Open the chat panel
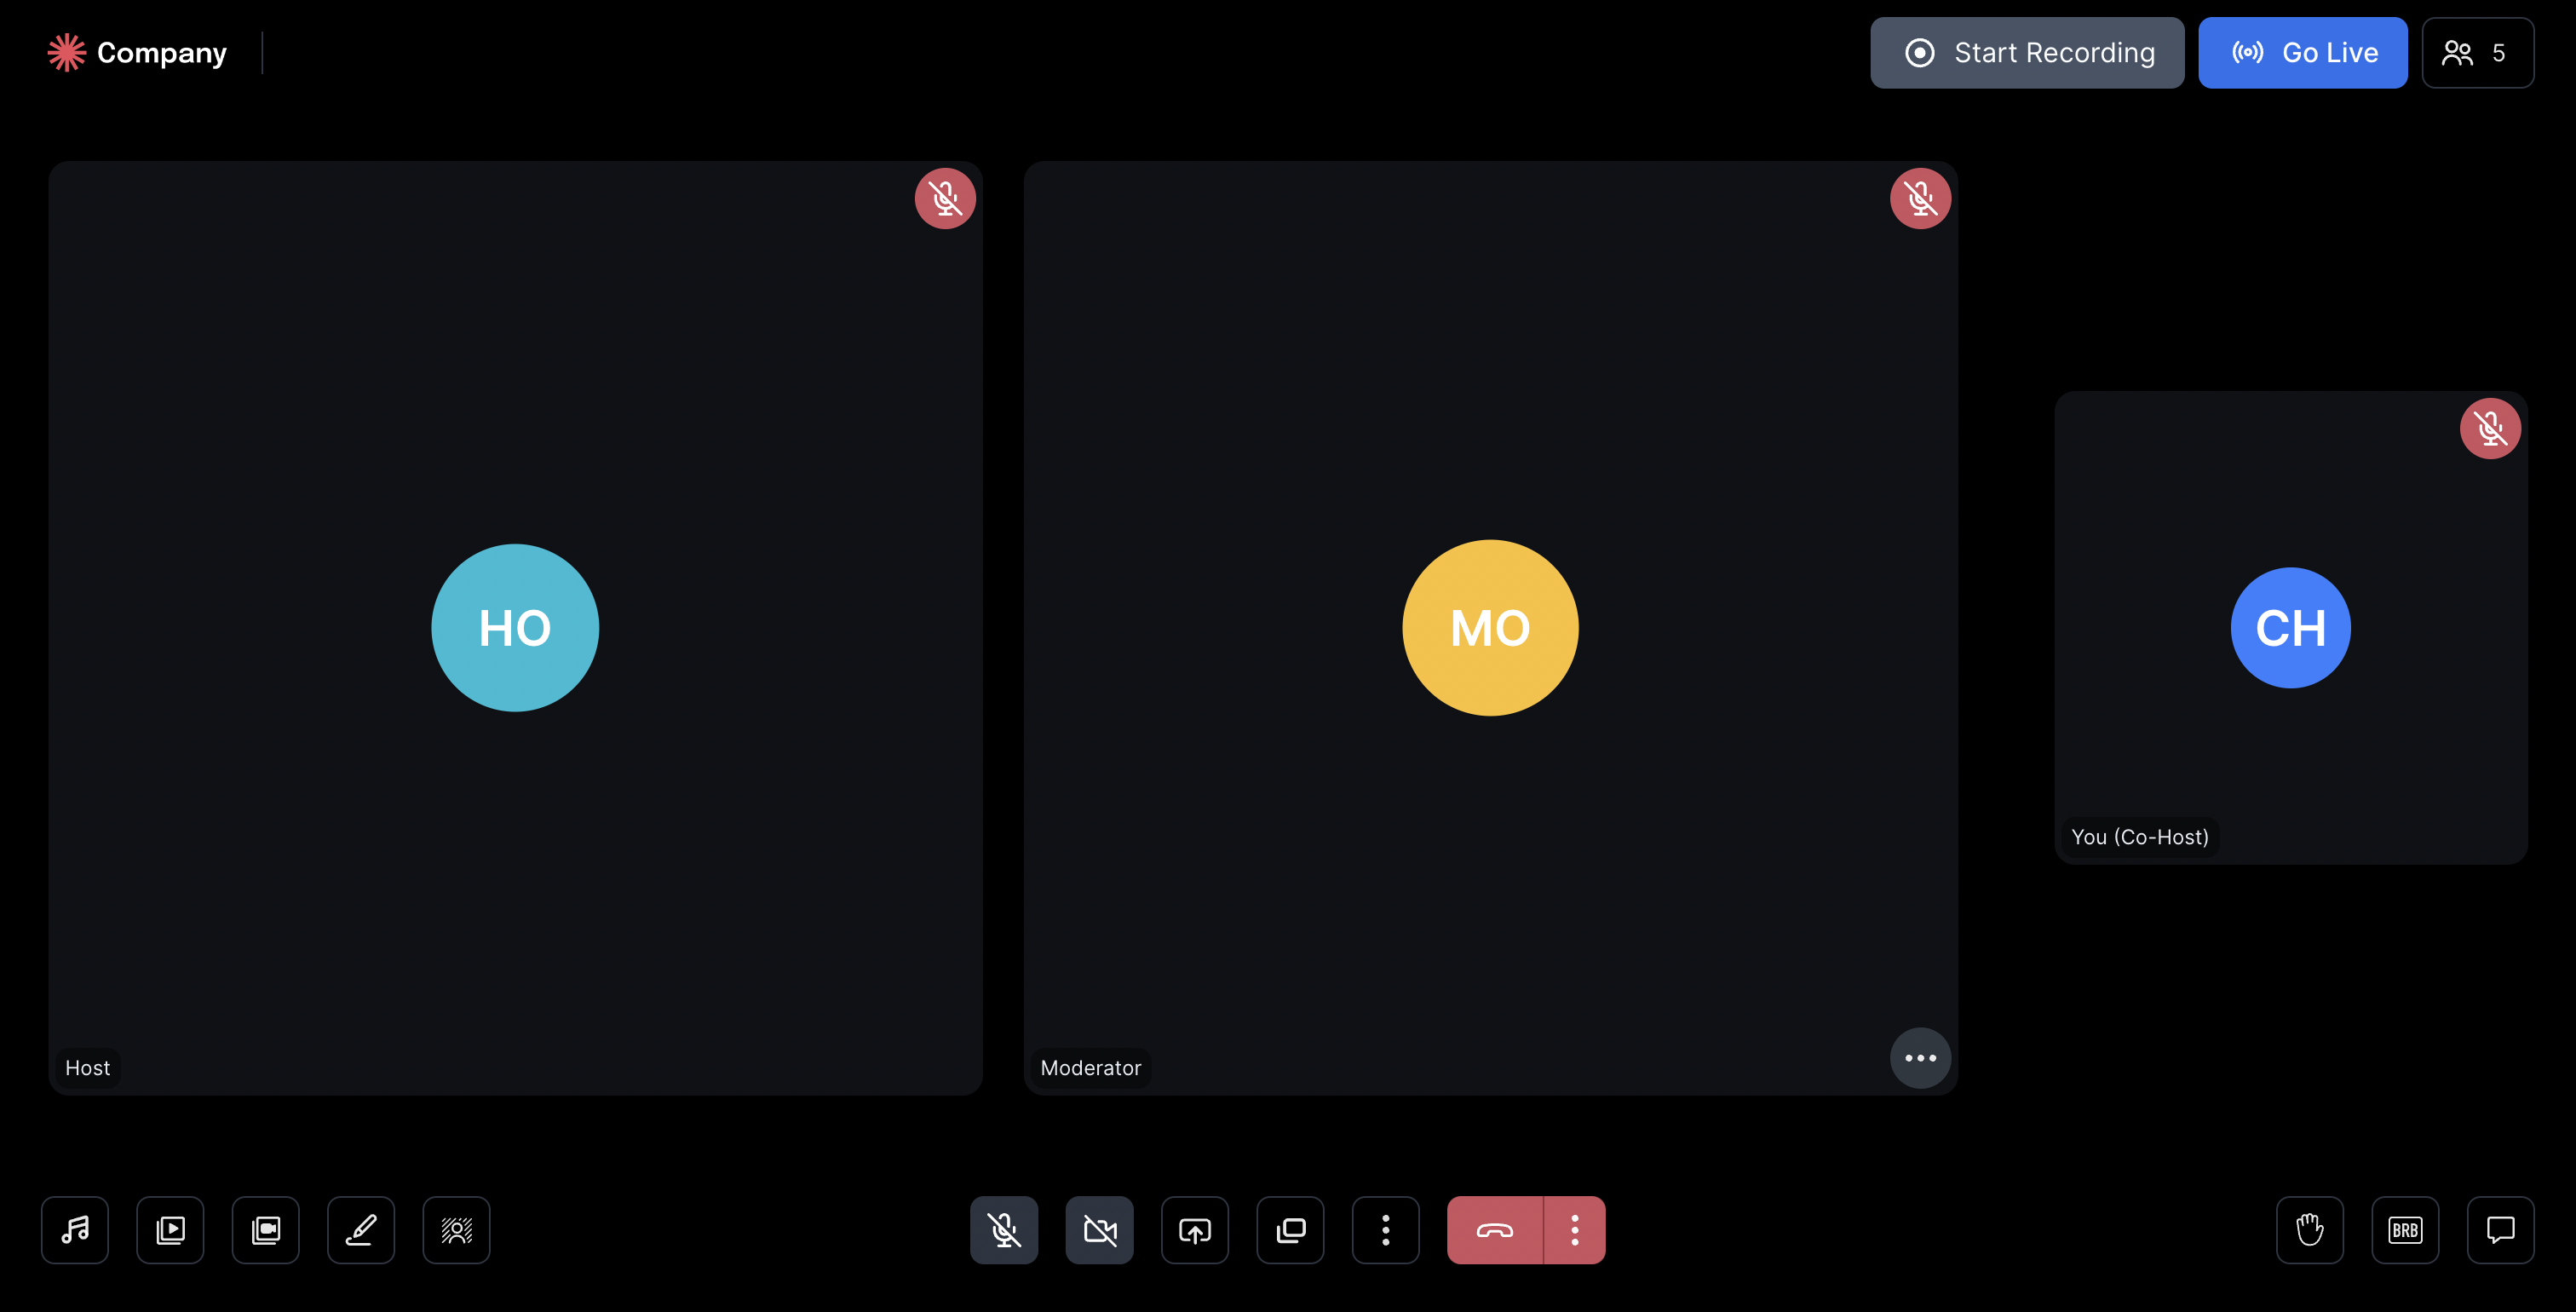This screenshot has height=1312, width=2576. (2500, 1230)
